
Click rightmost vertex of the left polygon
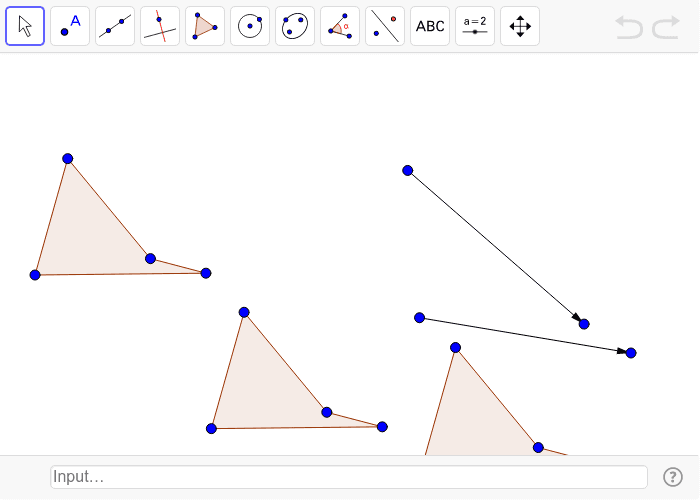206,273
